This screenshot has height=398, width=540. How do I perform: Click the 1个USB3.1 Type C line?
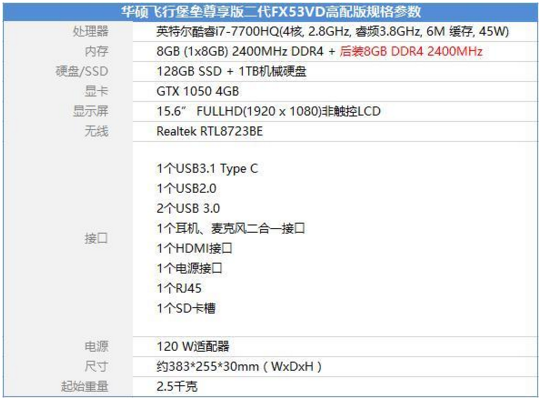pos(207,169)
